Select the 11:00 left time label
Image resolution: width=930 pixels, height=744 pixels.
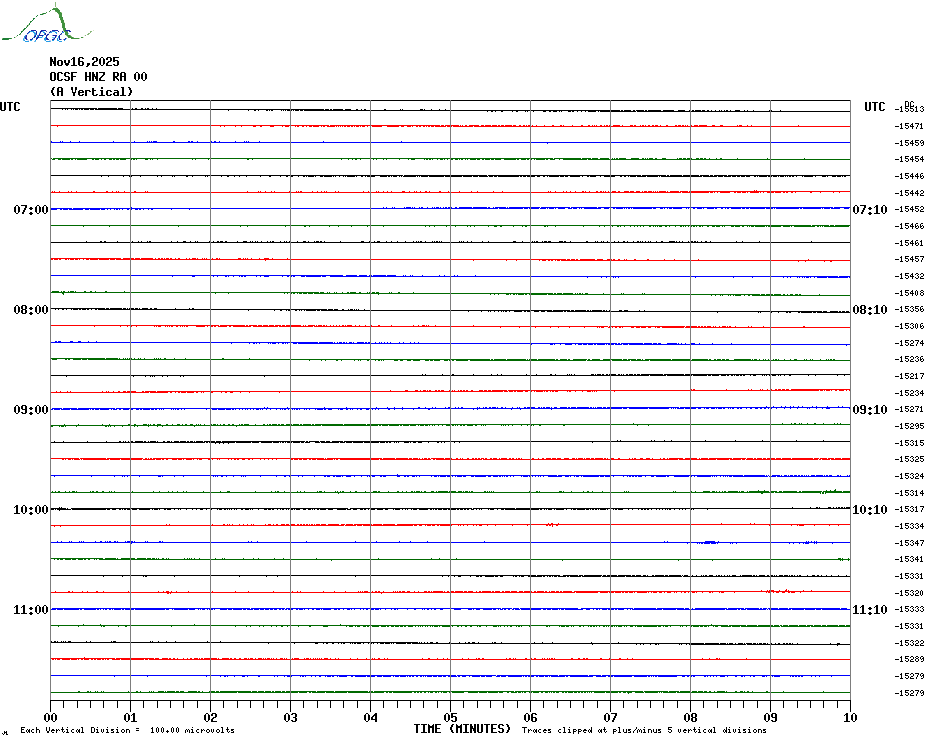click(30, 610)
